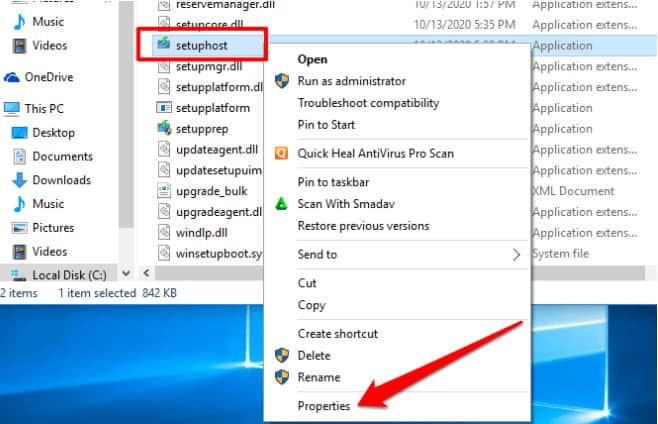Click the green Smadav triangle icon
This screenshot has width=658, height=424.
(x=281, y=204)
